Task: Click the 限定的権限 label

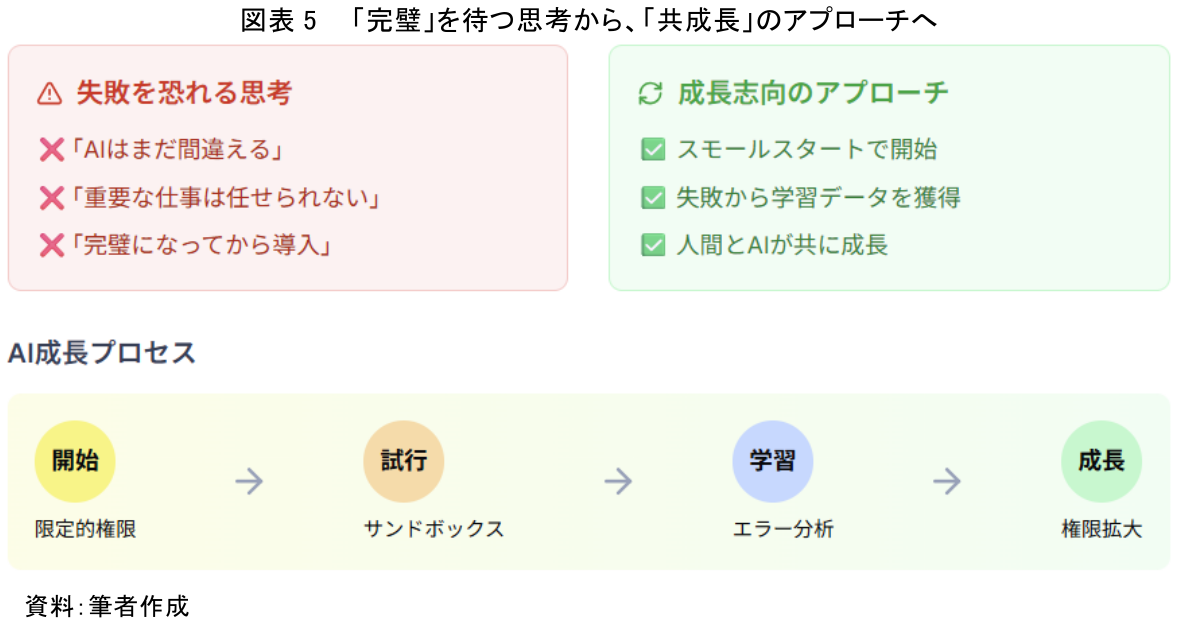Action: tap(85, 530)
